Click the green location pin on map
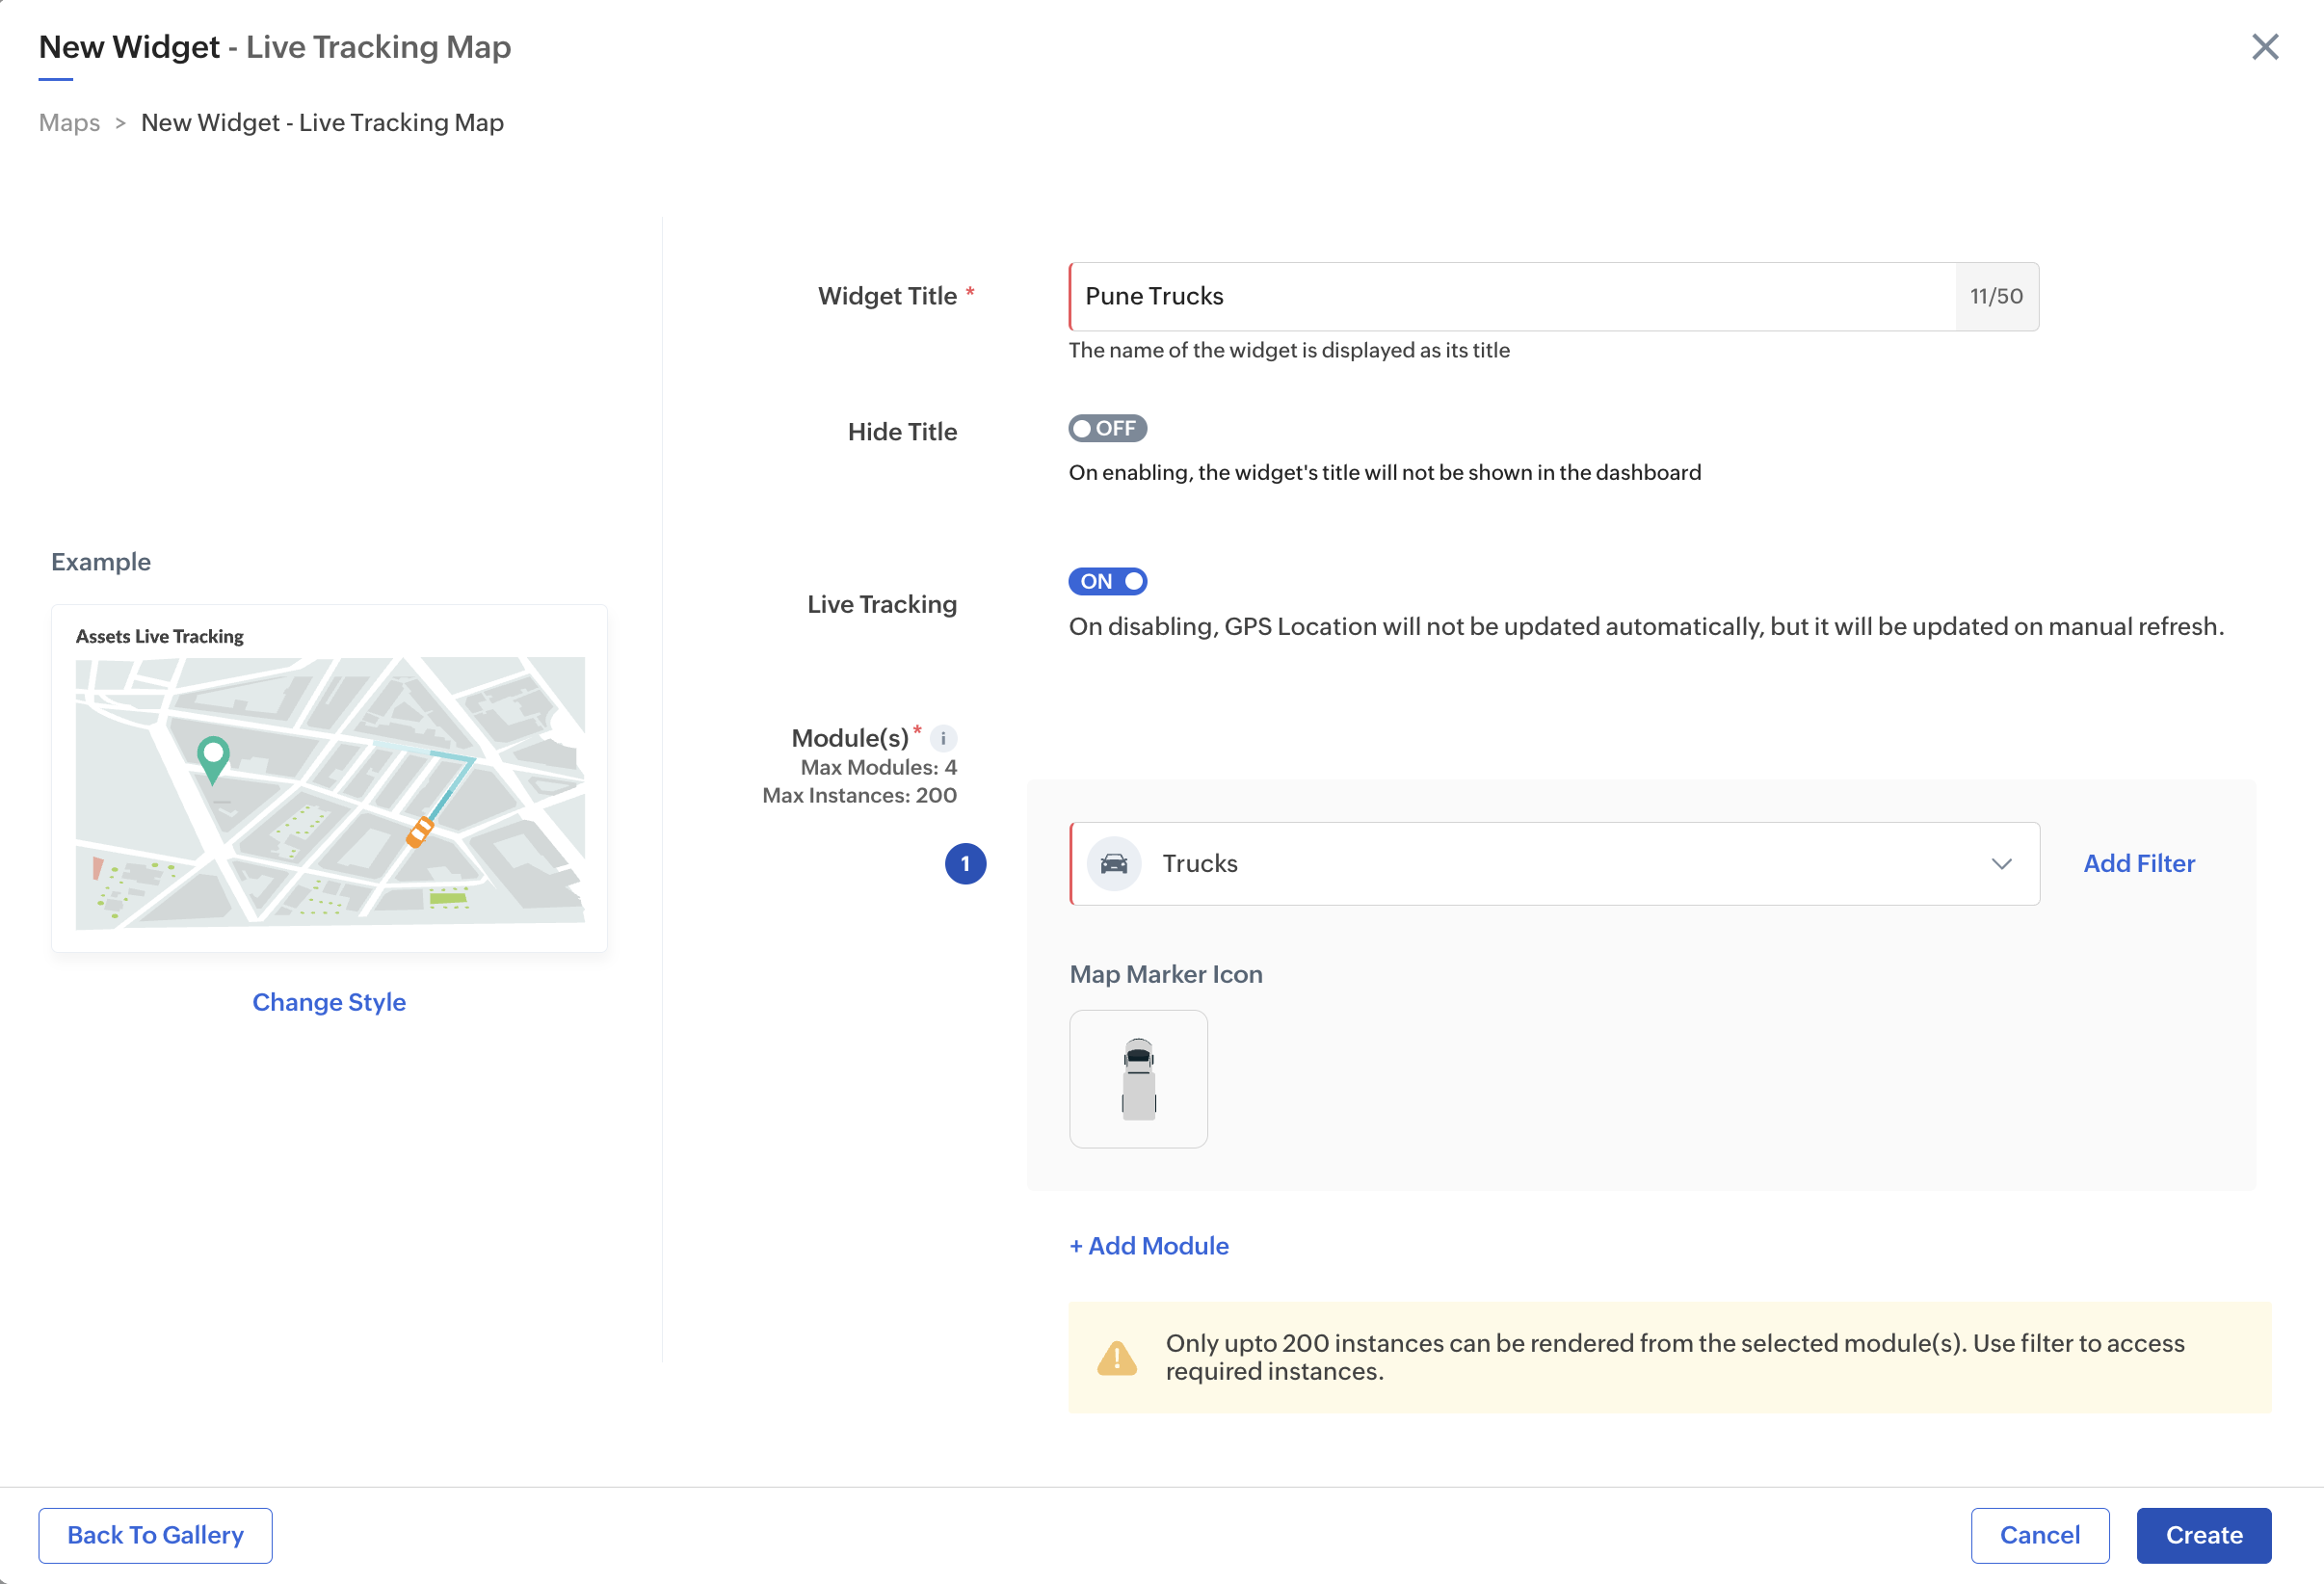Screen dimensions: 2324x1584 (213, 758)
